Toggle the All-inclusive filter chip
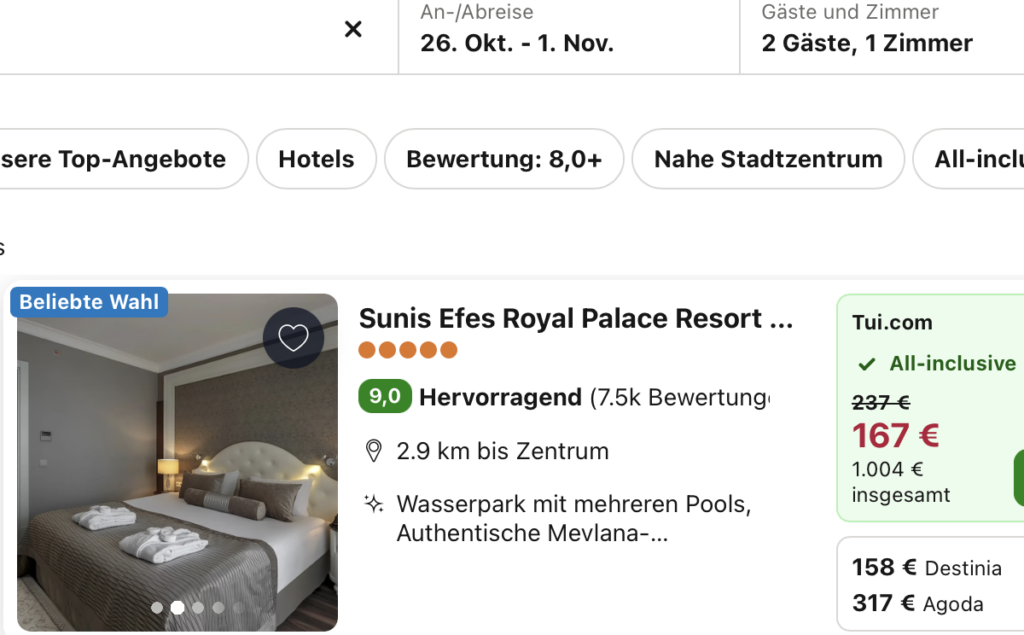This screenshot has width=1024, height=635. tap(968, 159)
